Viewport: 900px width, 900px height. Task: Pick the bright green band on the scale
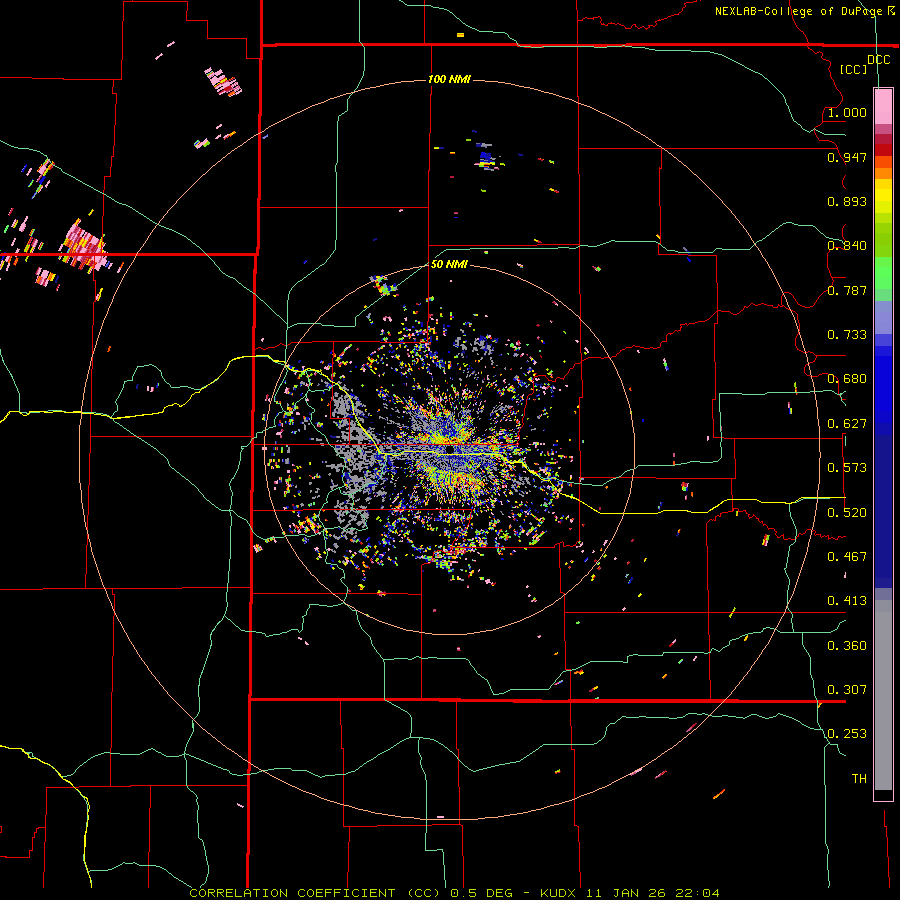coord(883,273)
